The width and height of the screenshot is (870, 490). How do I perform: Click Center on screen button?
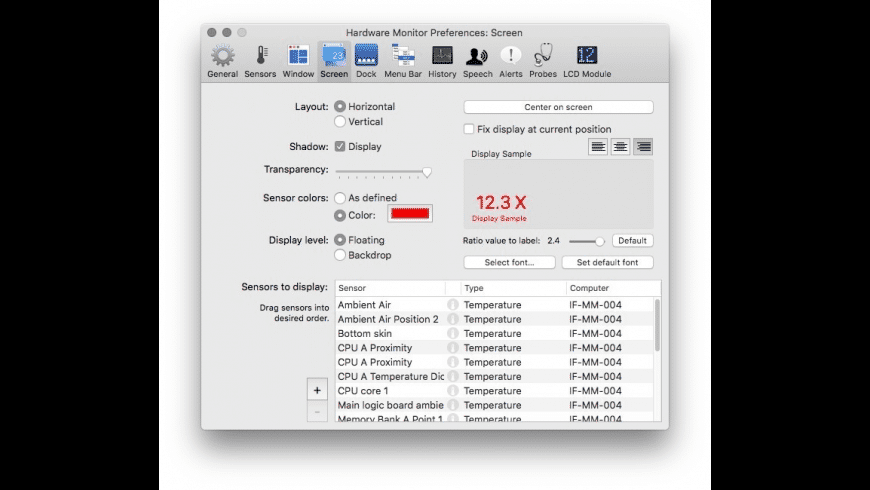tap(558, 107)
